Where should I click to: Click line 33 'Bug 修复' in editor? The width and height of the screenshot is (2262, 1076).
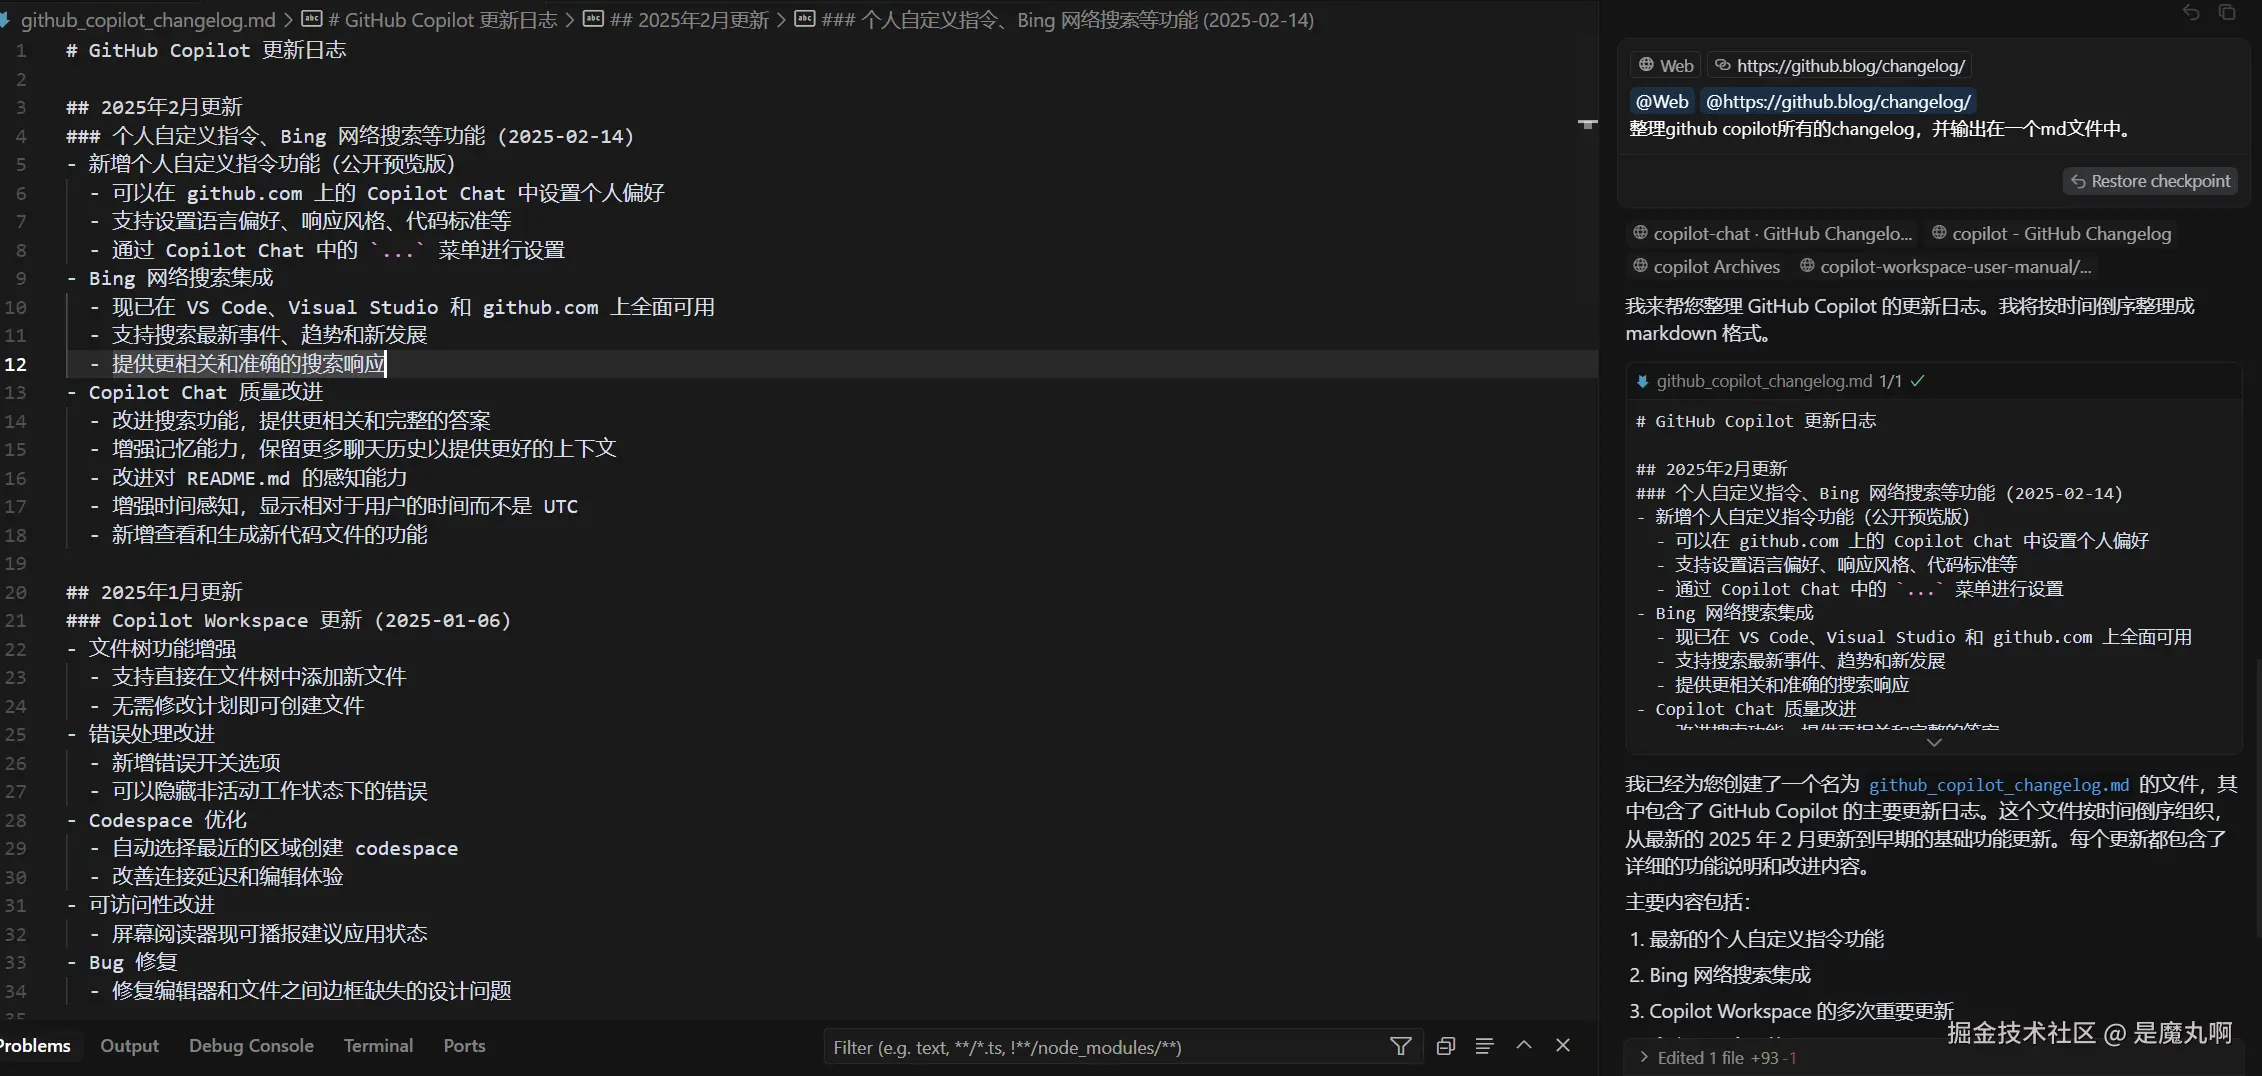(x=132, y=962)
